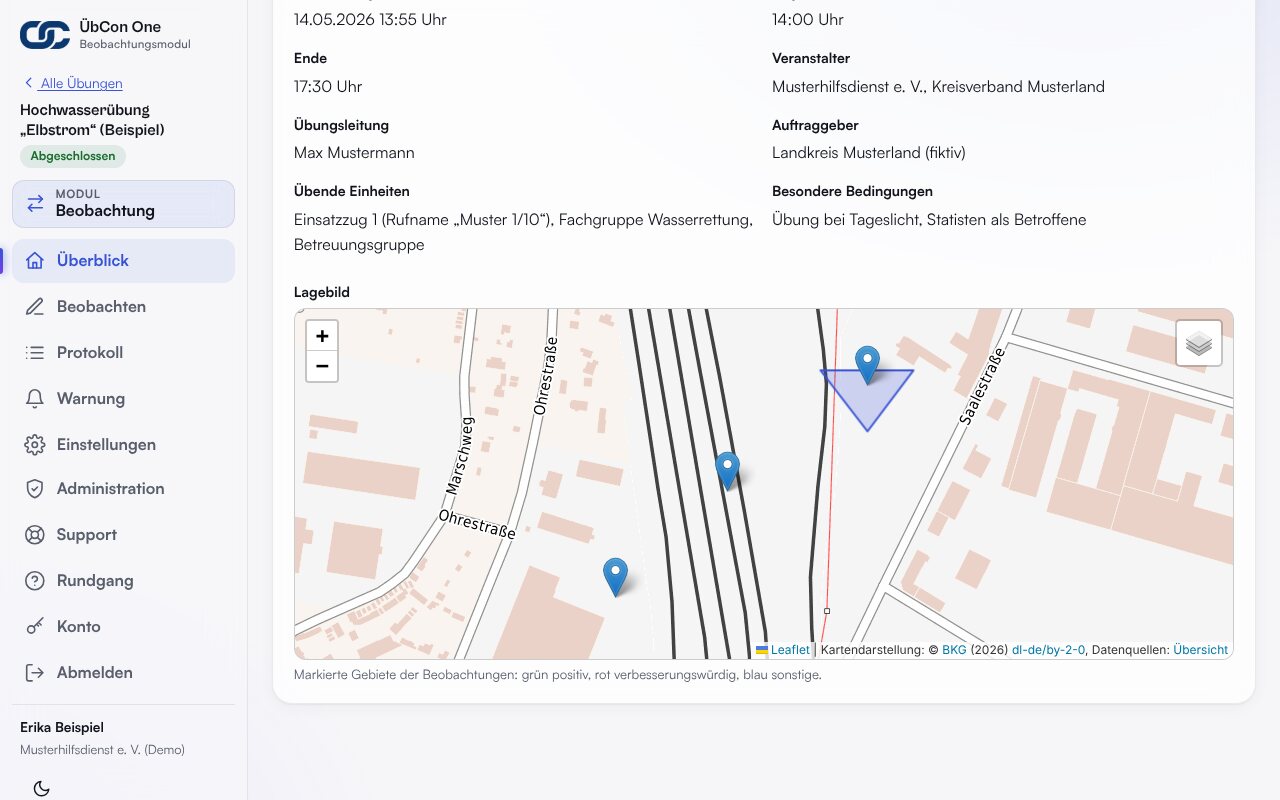Zoom in on the map

(322, 336)
